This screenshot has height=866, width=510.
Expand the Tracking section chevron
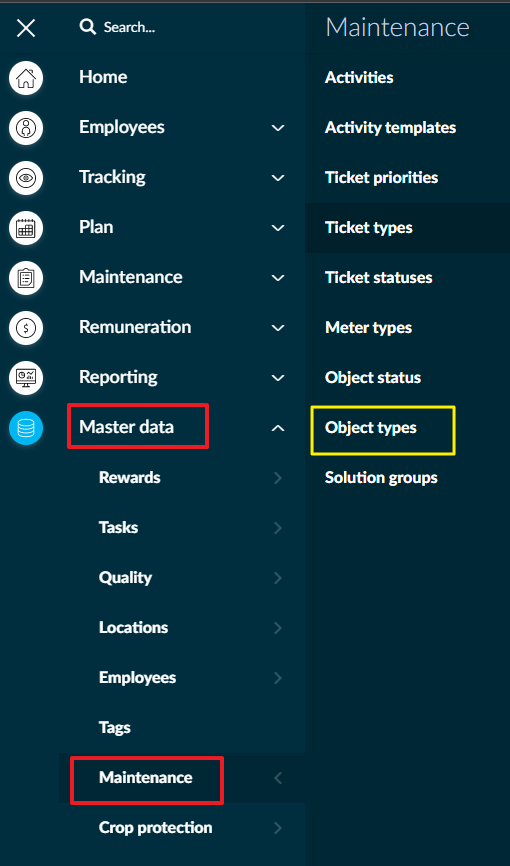point(278,178)
